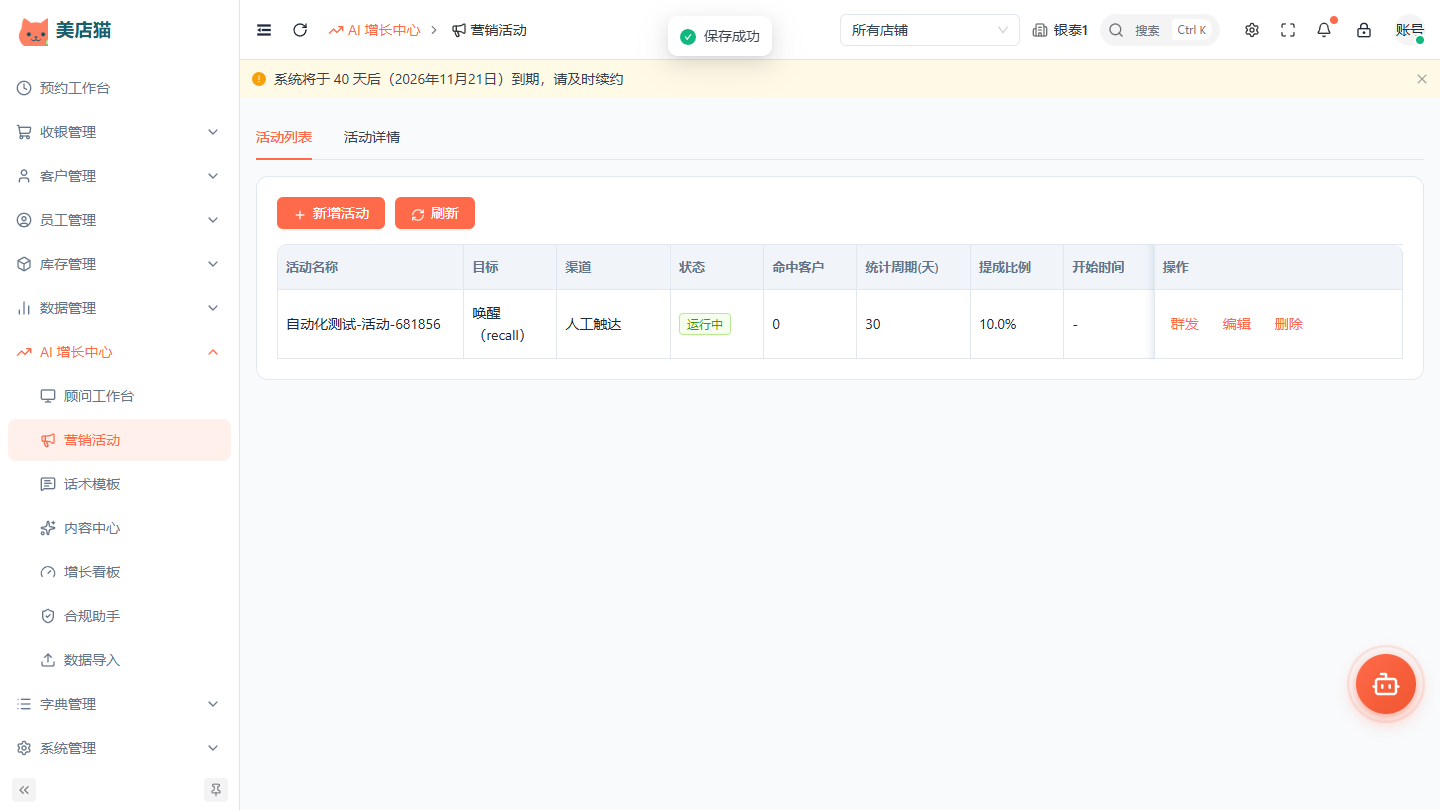Expand 系统管理 chevron

pyautogui.click(x=212, y=748)
